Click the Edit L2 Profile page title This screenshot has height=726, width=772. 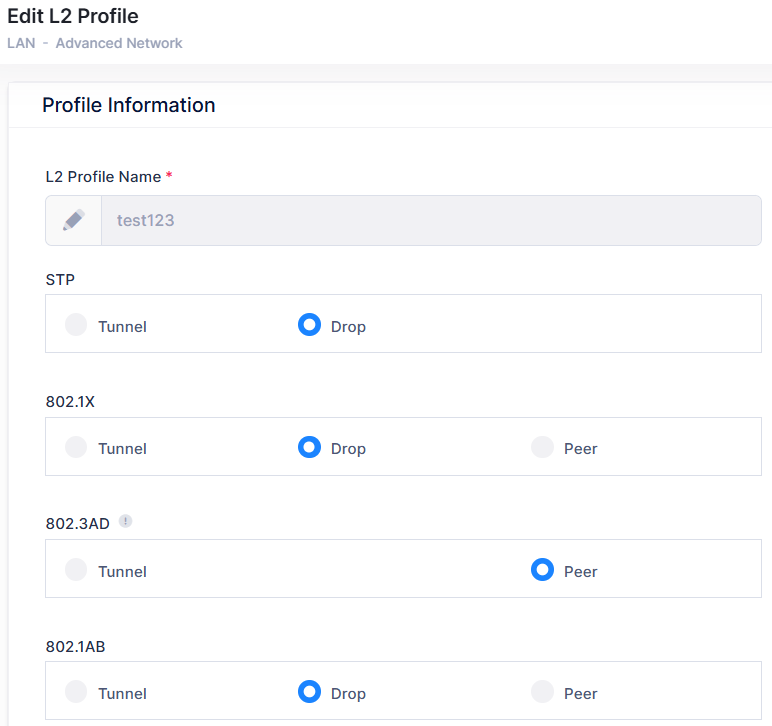[73, 16]
